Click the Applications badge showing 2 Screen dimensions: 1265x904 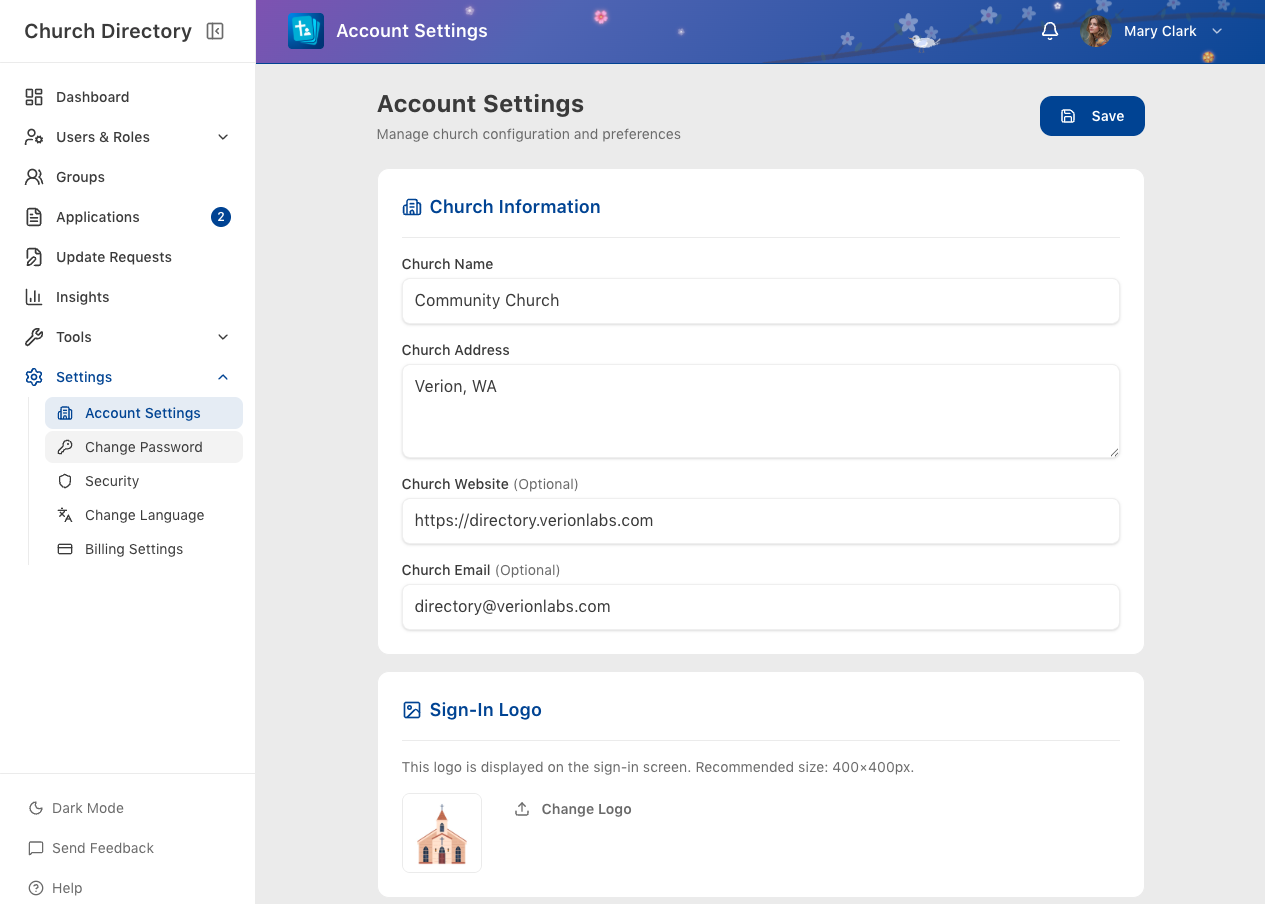(221, 217)
